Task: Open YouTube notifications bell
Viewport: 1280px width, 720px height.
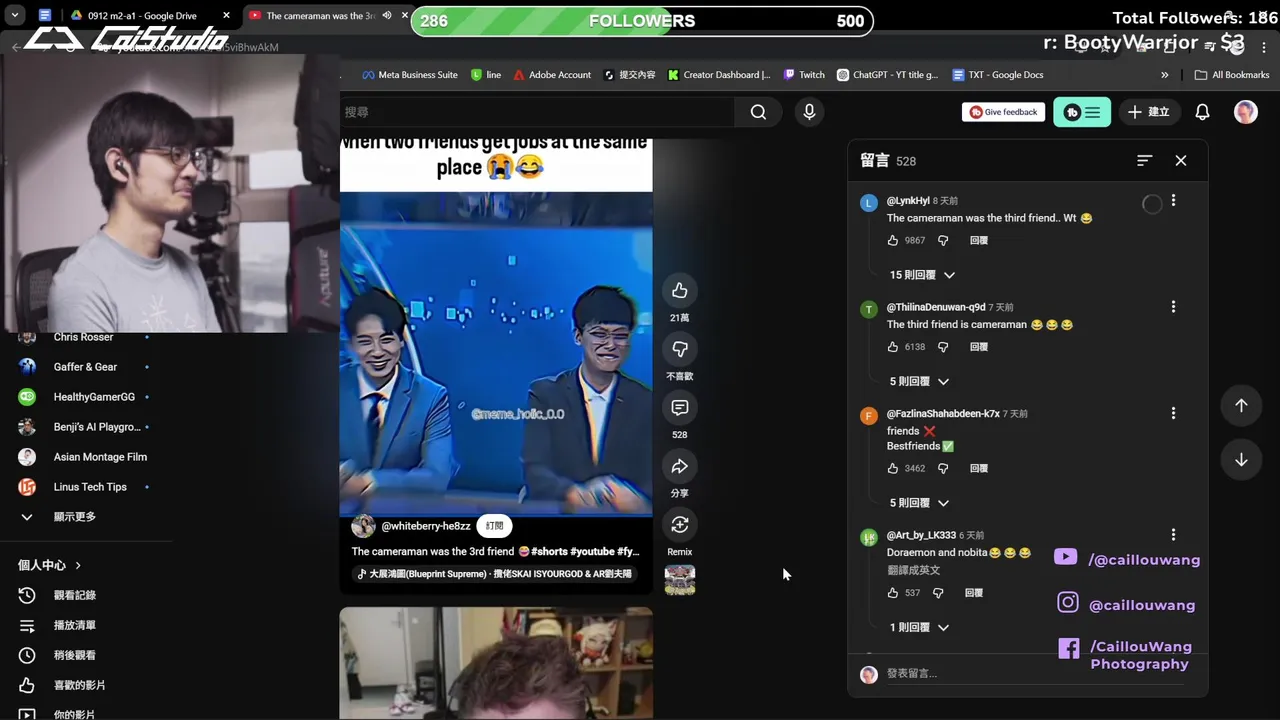Action: [x=1203, y=112]
